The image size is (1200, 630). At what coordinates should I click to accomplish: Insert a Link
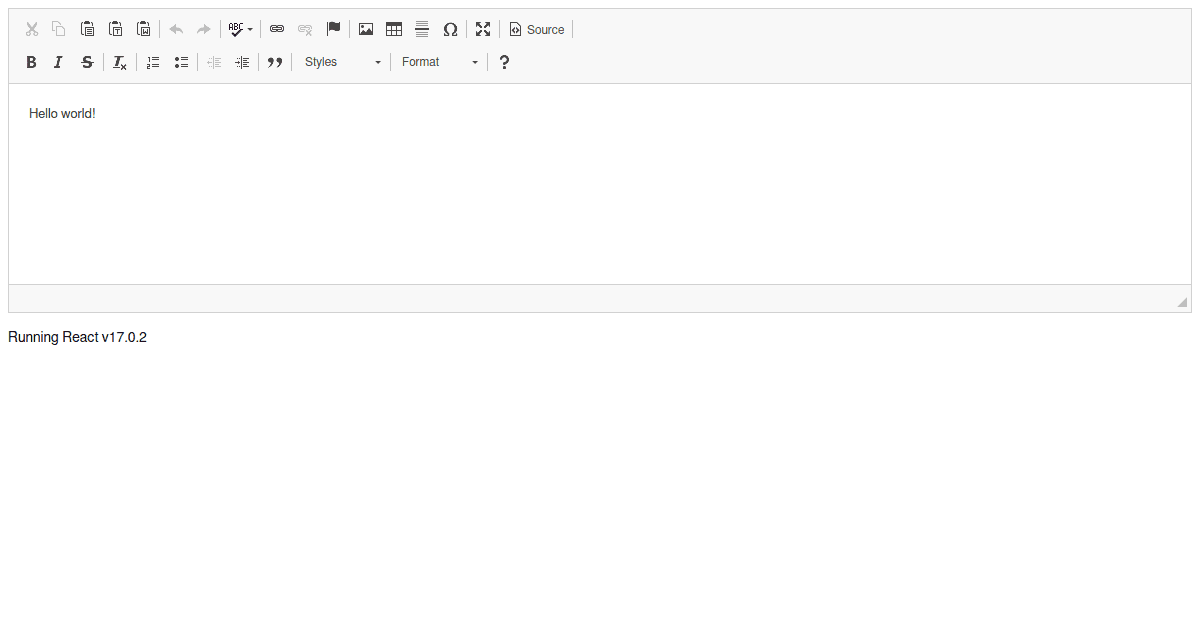click(277, 29)
